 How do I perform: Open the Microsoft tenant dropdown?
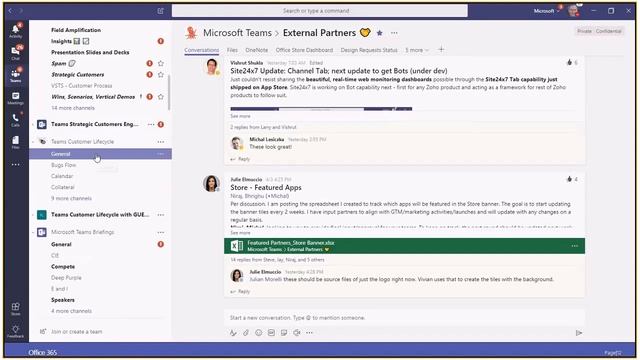click(547, 11)
